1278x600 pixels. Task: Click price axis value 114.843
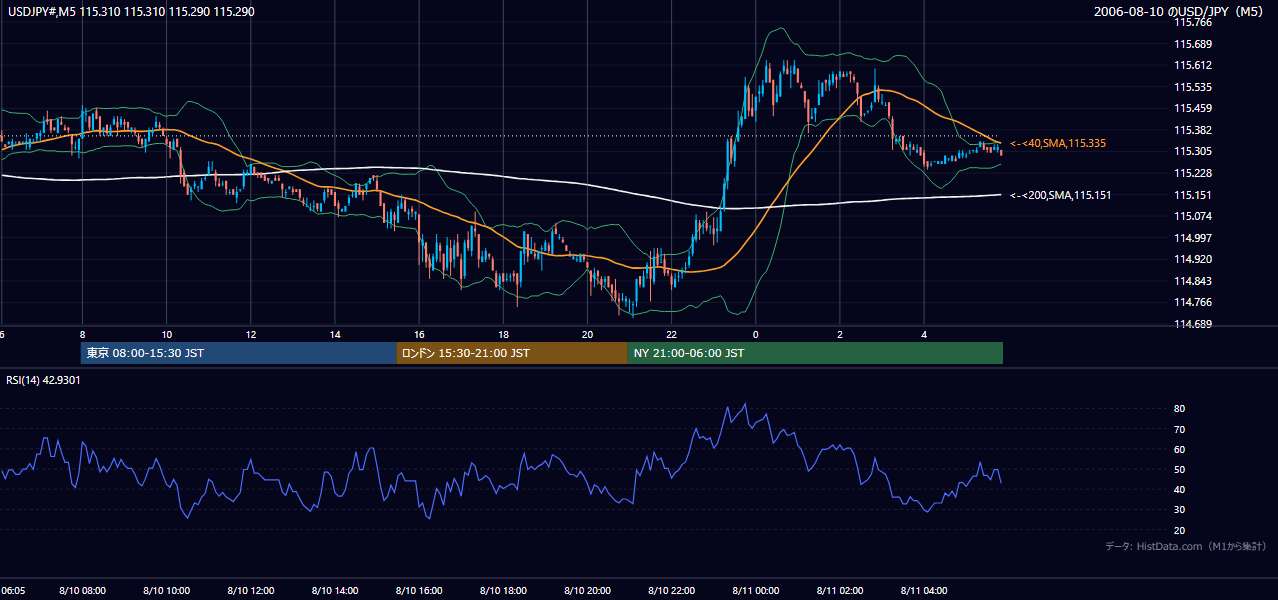(x=1193, y=281)
